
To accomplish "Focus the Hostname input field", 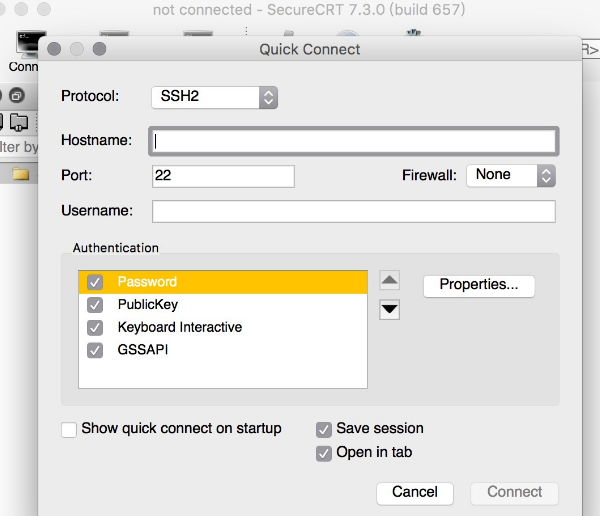I will click(353, 141).
